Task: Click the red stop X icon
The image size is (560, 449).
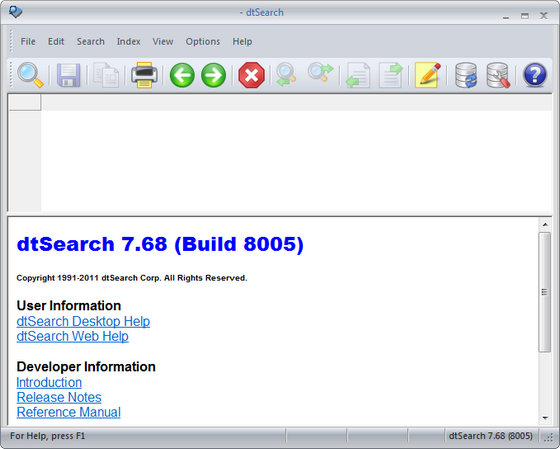Action: pos(251,75)
